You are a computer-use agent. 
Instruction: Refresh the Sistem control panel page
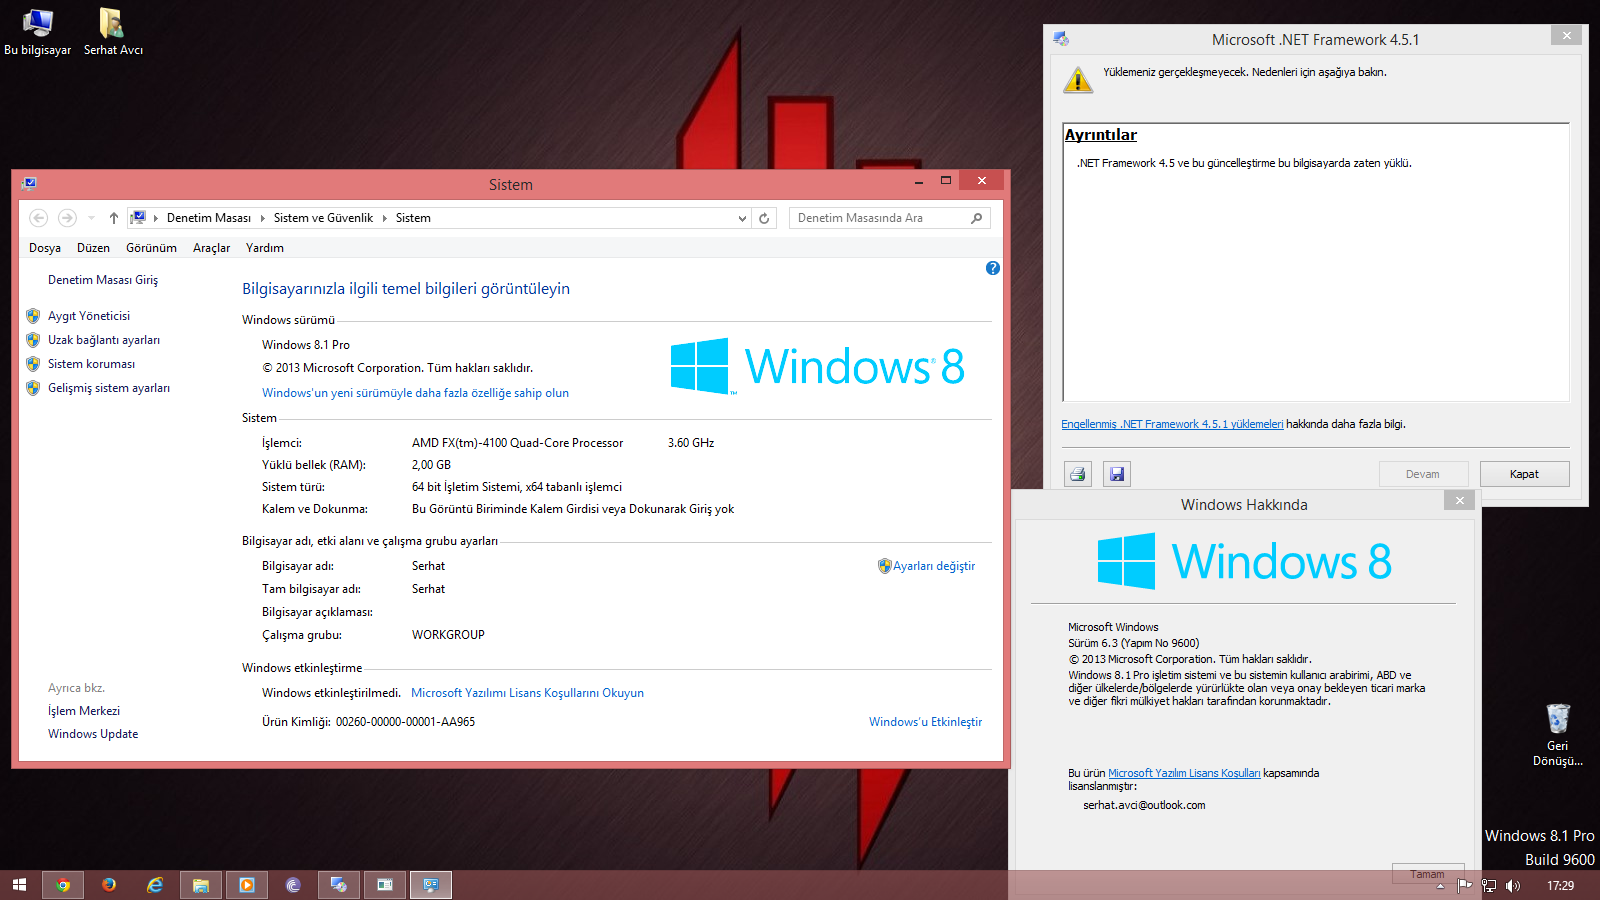[x=764, y=218]
